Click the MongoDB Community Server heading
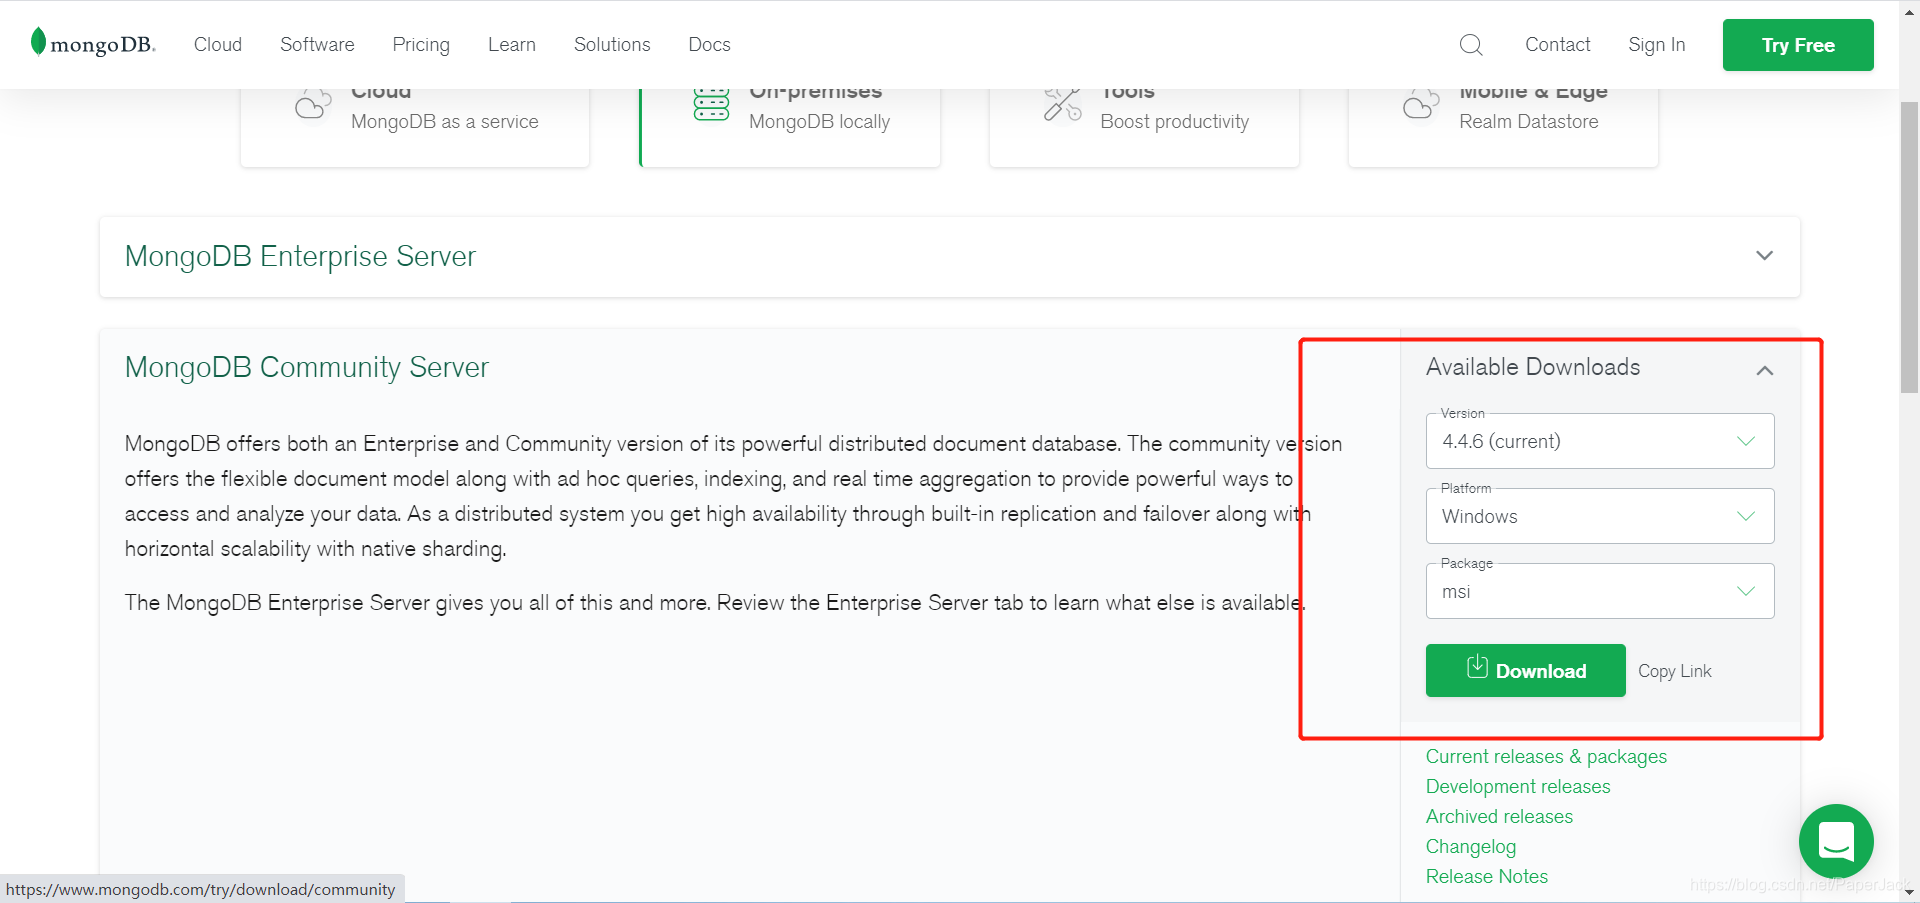Screen dimensions: 1920x903 (307, 368)
